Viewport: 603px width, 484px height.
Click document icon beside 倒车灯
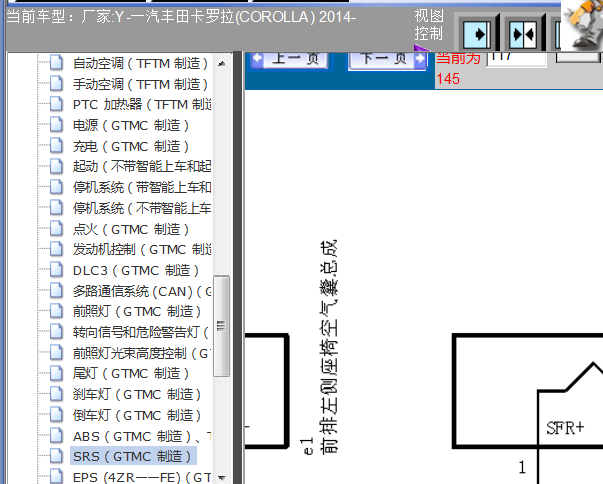[57, 415]
